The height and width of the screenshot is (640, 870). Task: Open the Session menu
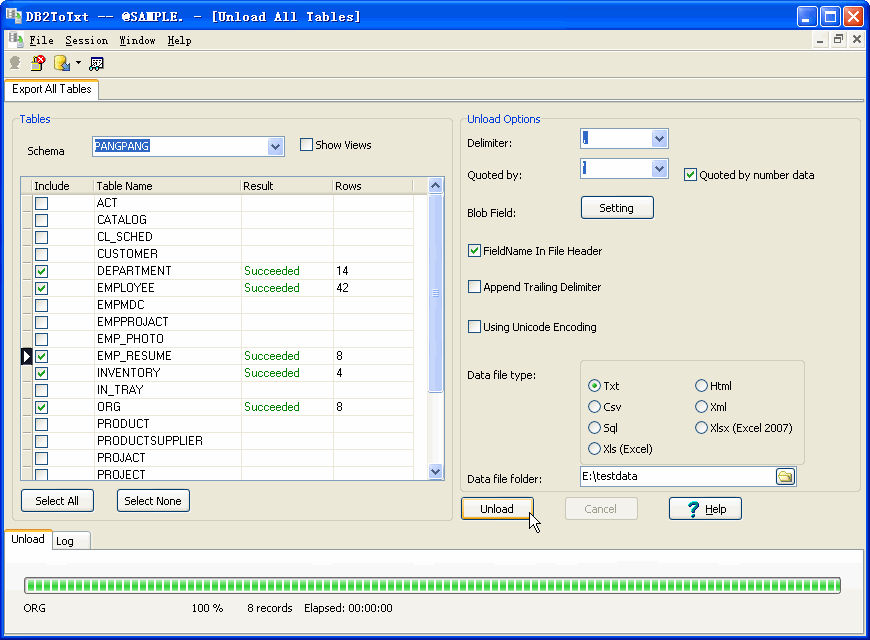tap(86, 40)
